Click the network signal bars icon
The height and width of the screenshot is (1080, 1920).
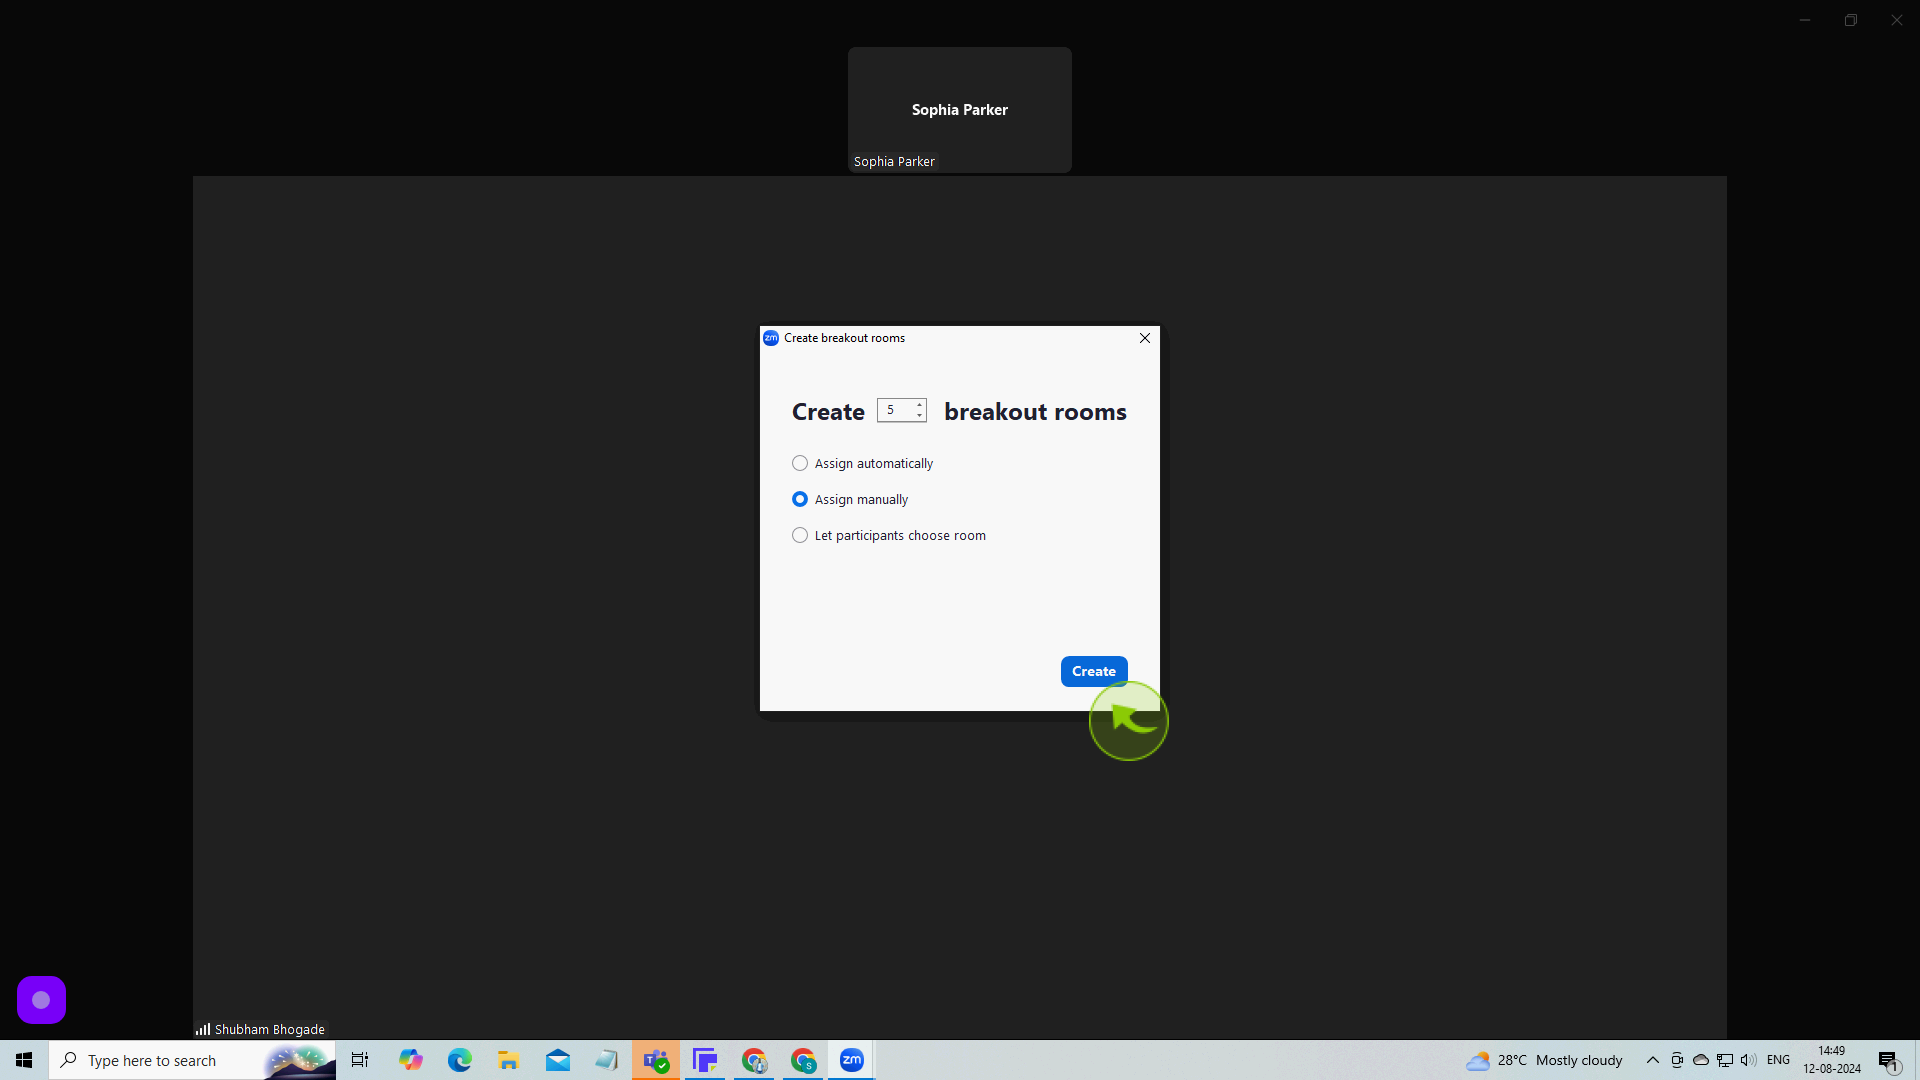click(x=202, y=1029)
